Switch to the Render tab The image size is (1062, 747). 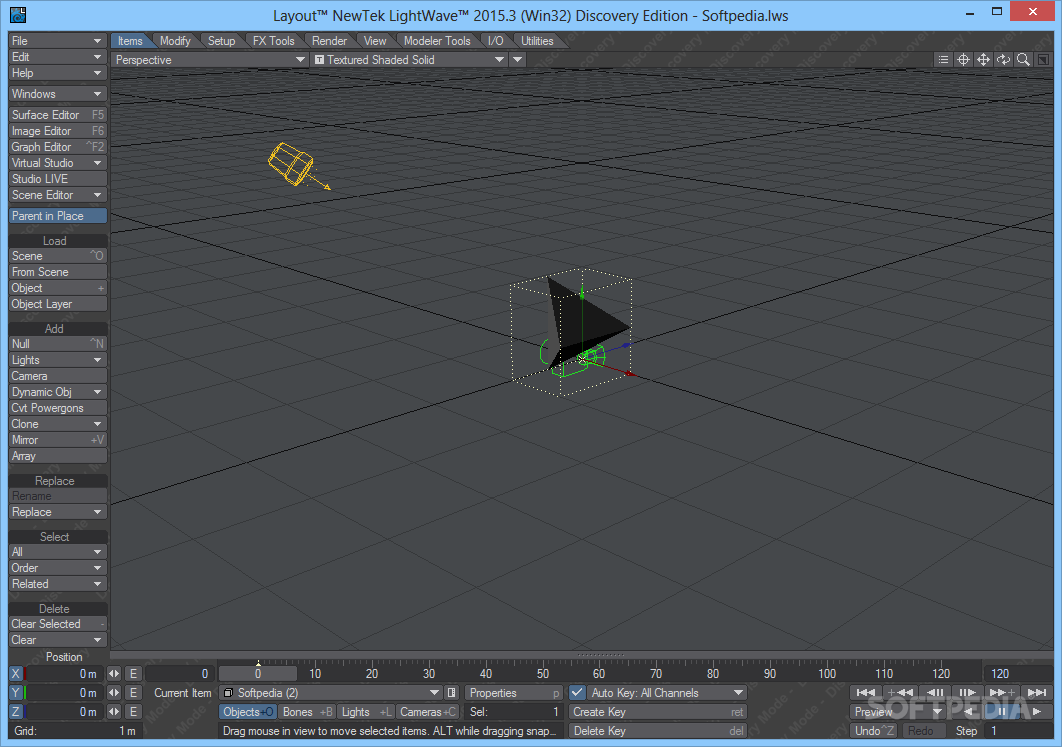pos(329,41)
